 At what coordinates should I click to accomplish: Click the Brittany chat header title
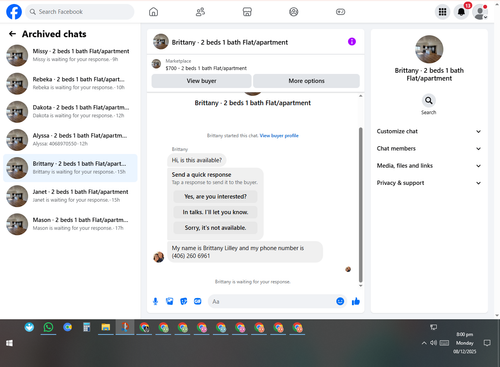pyautogui.click(x=230, y=42)
